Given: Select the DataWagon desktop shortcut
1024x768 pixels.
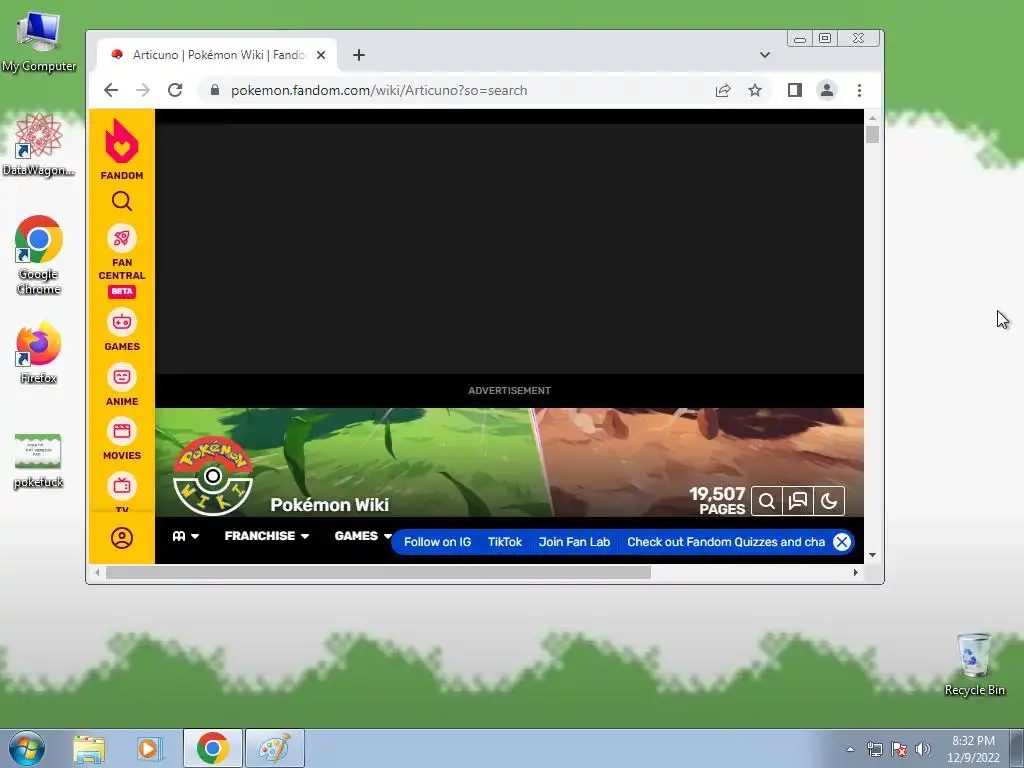Looking at the screenshot, I should (39, 145).
